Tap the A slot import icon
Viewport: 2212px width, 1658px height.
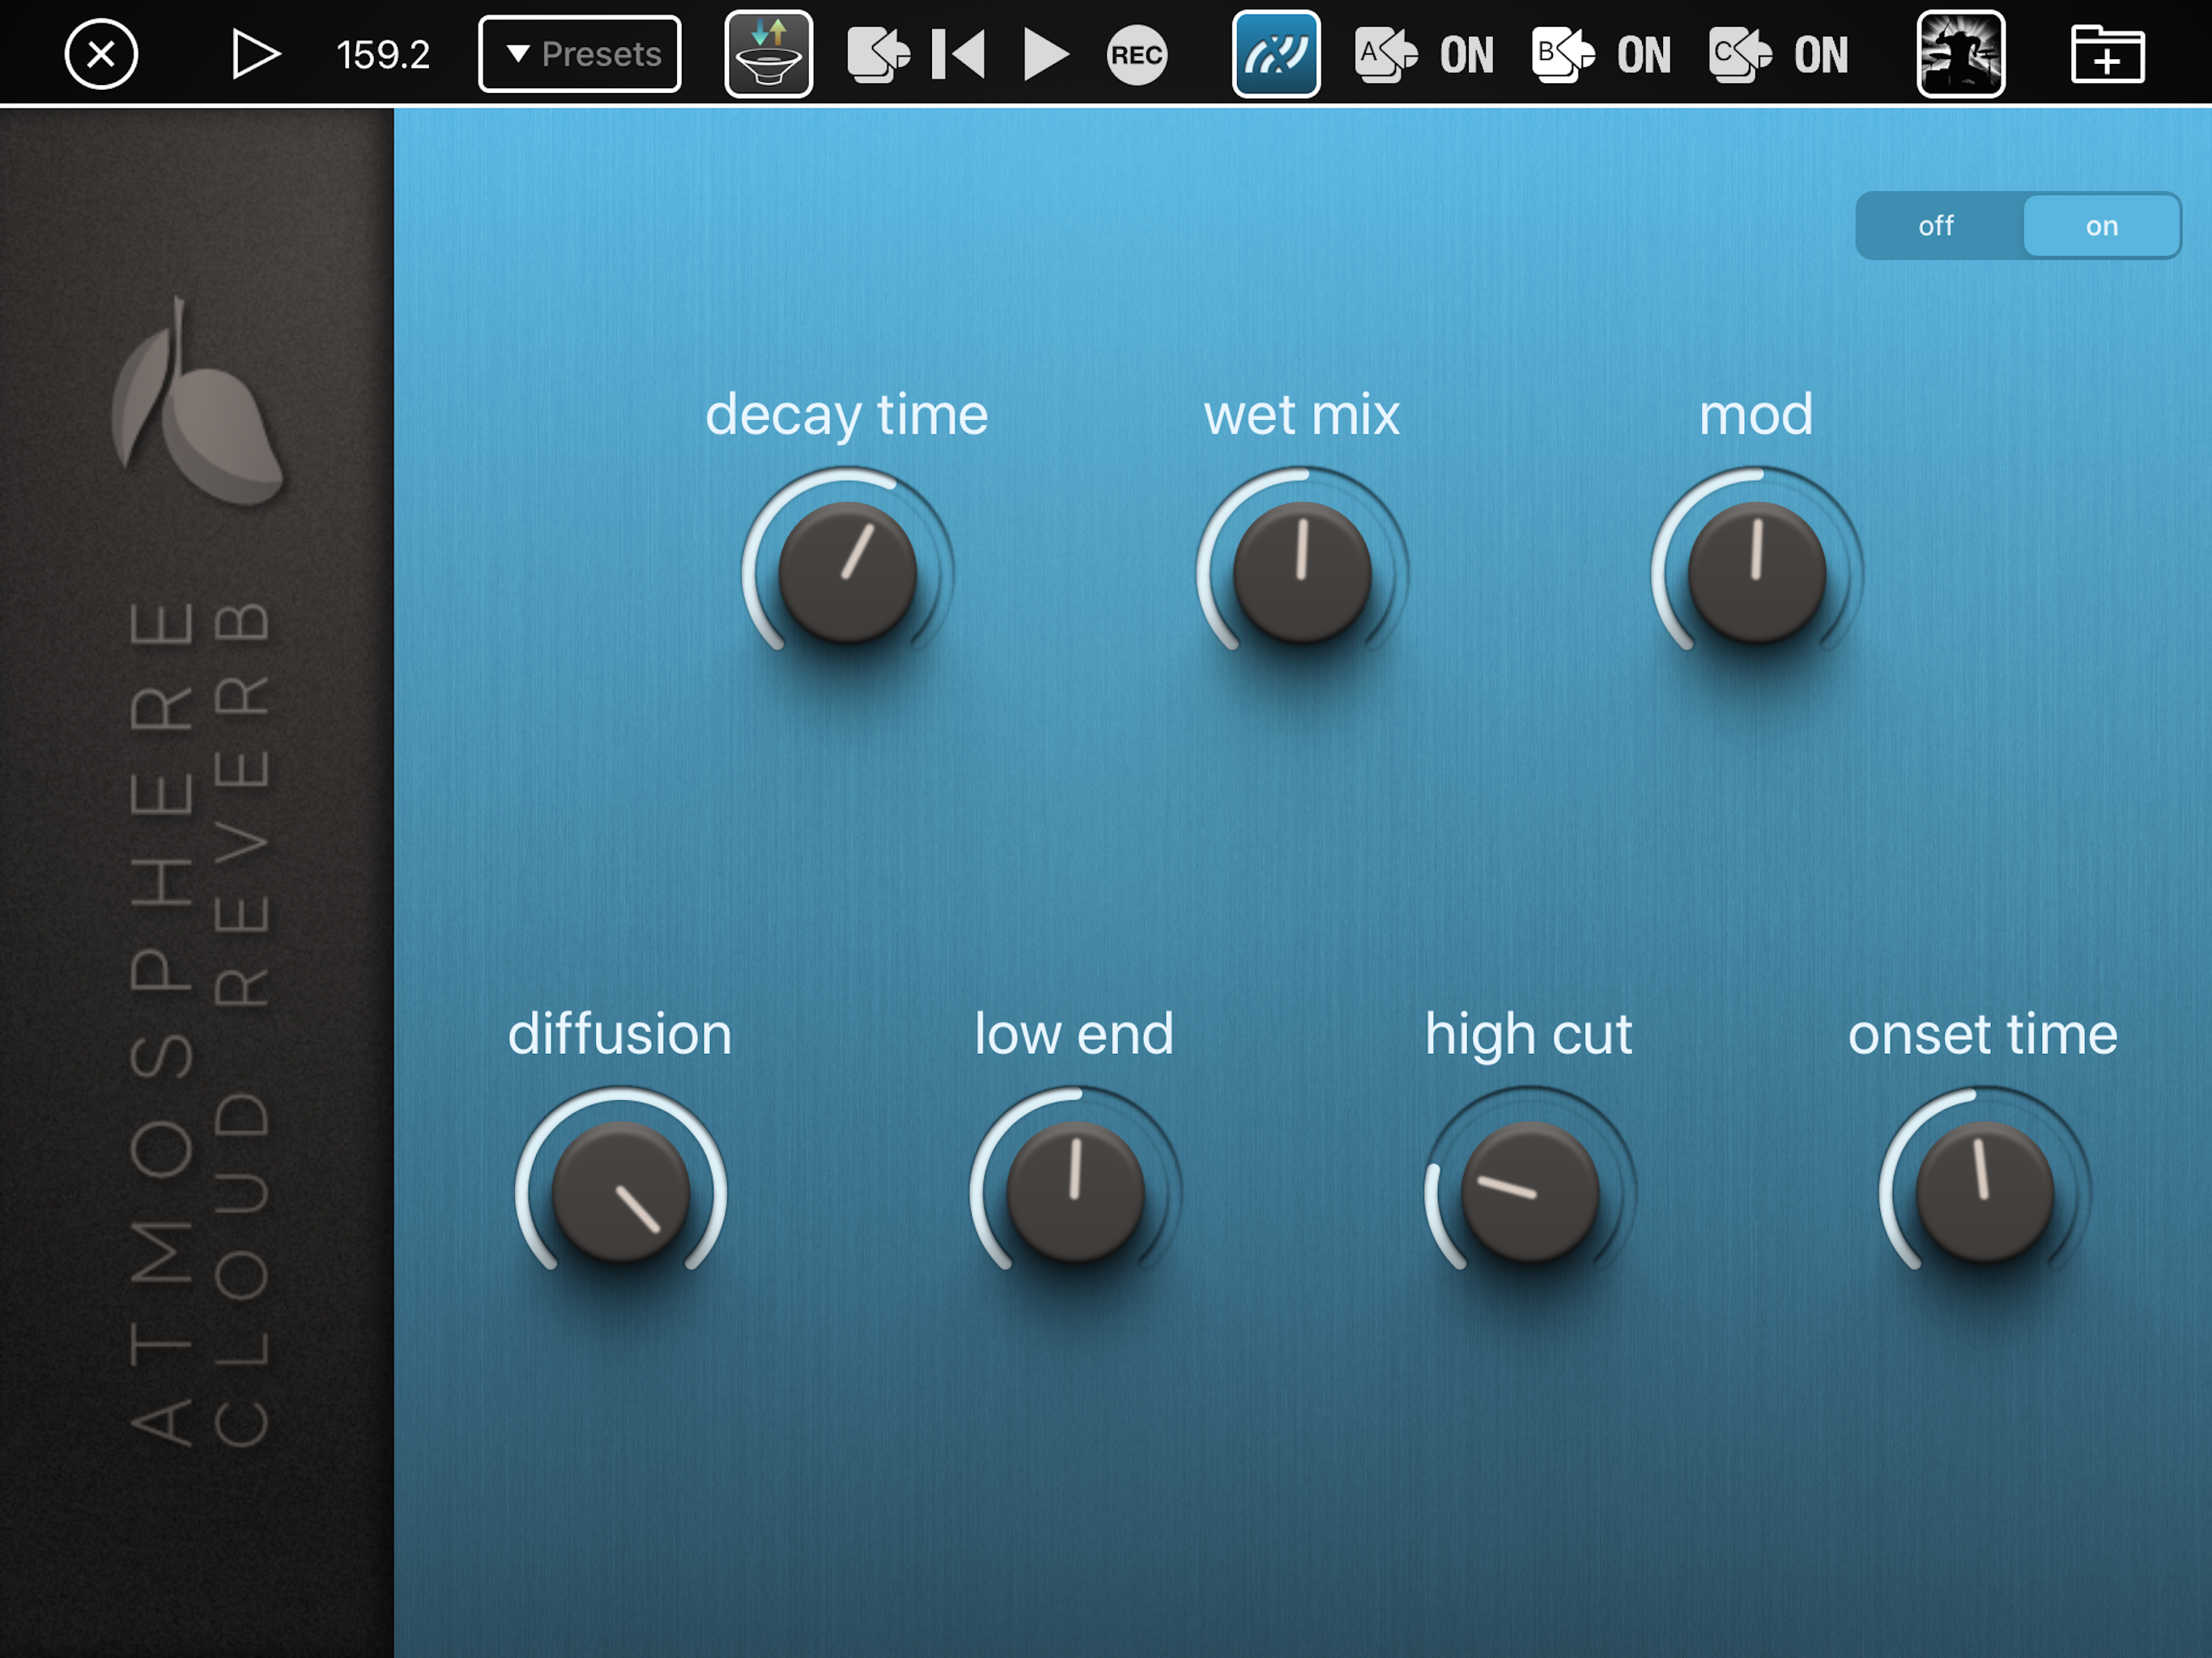(1386, 54)
